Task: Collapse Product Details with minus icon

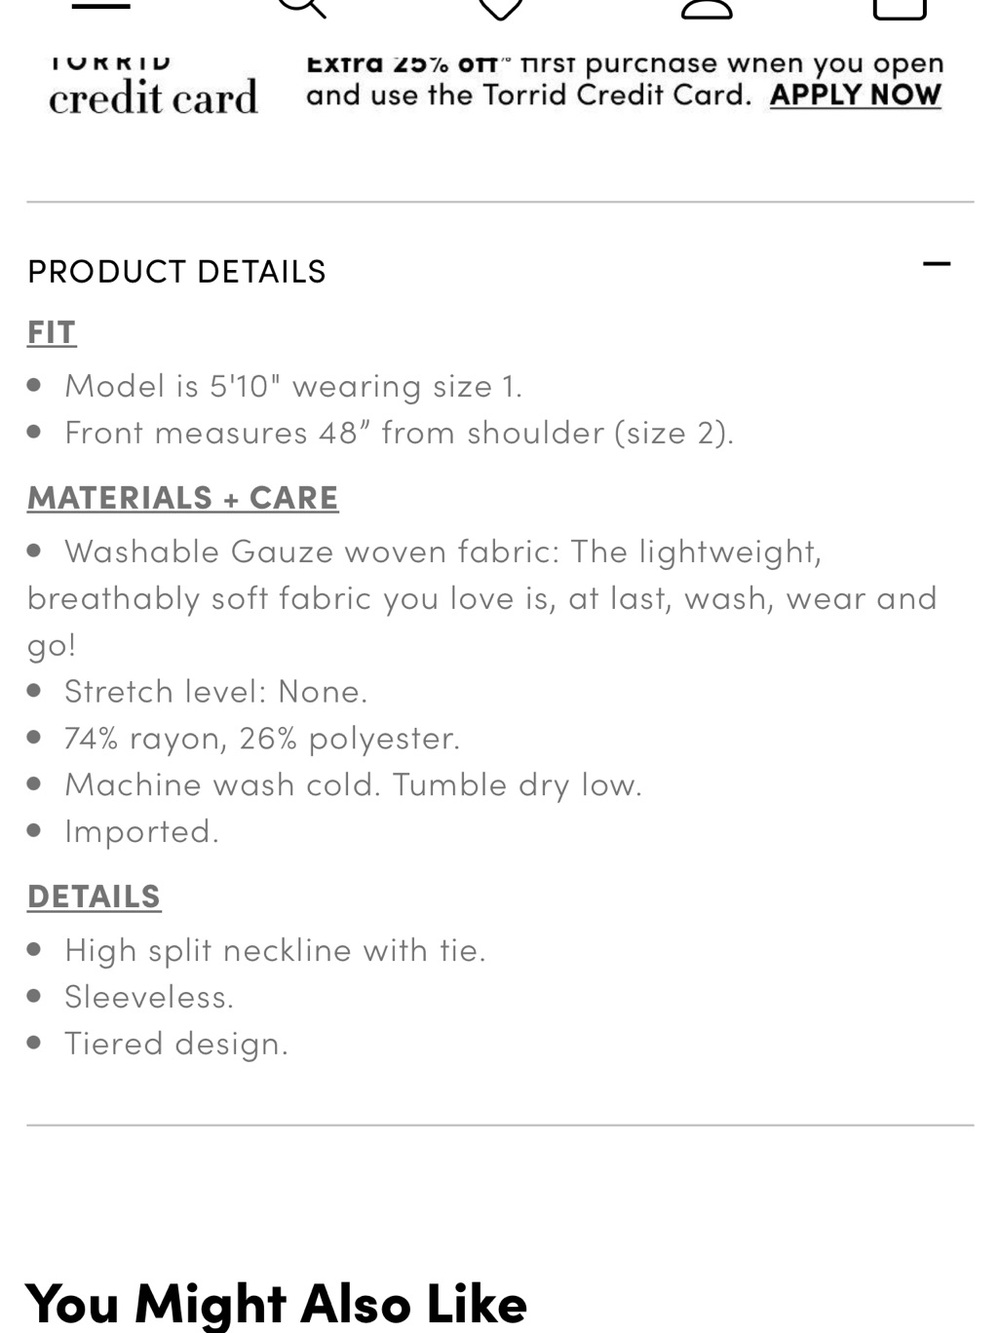Action: (936, 265)
